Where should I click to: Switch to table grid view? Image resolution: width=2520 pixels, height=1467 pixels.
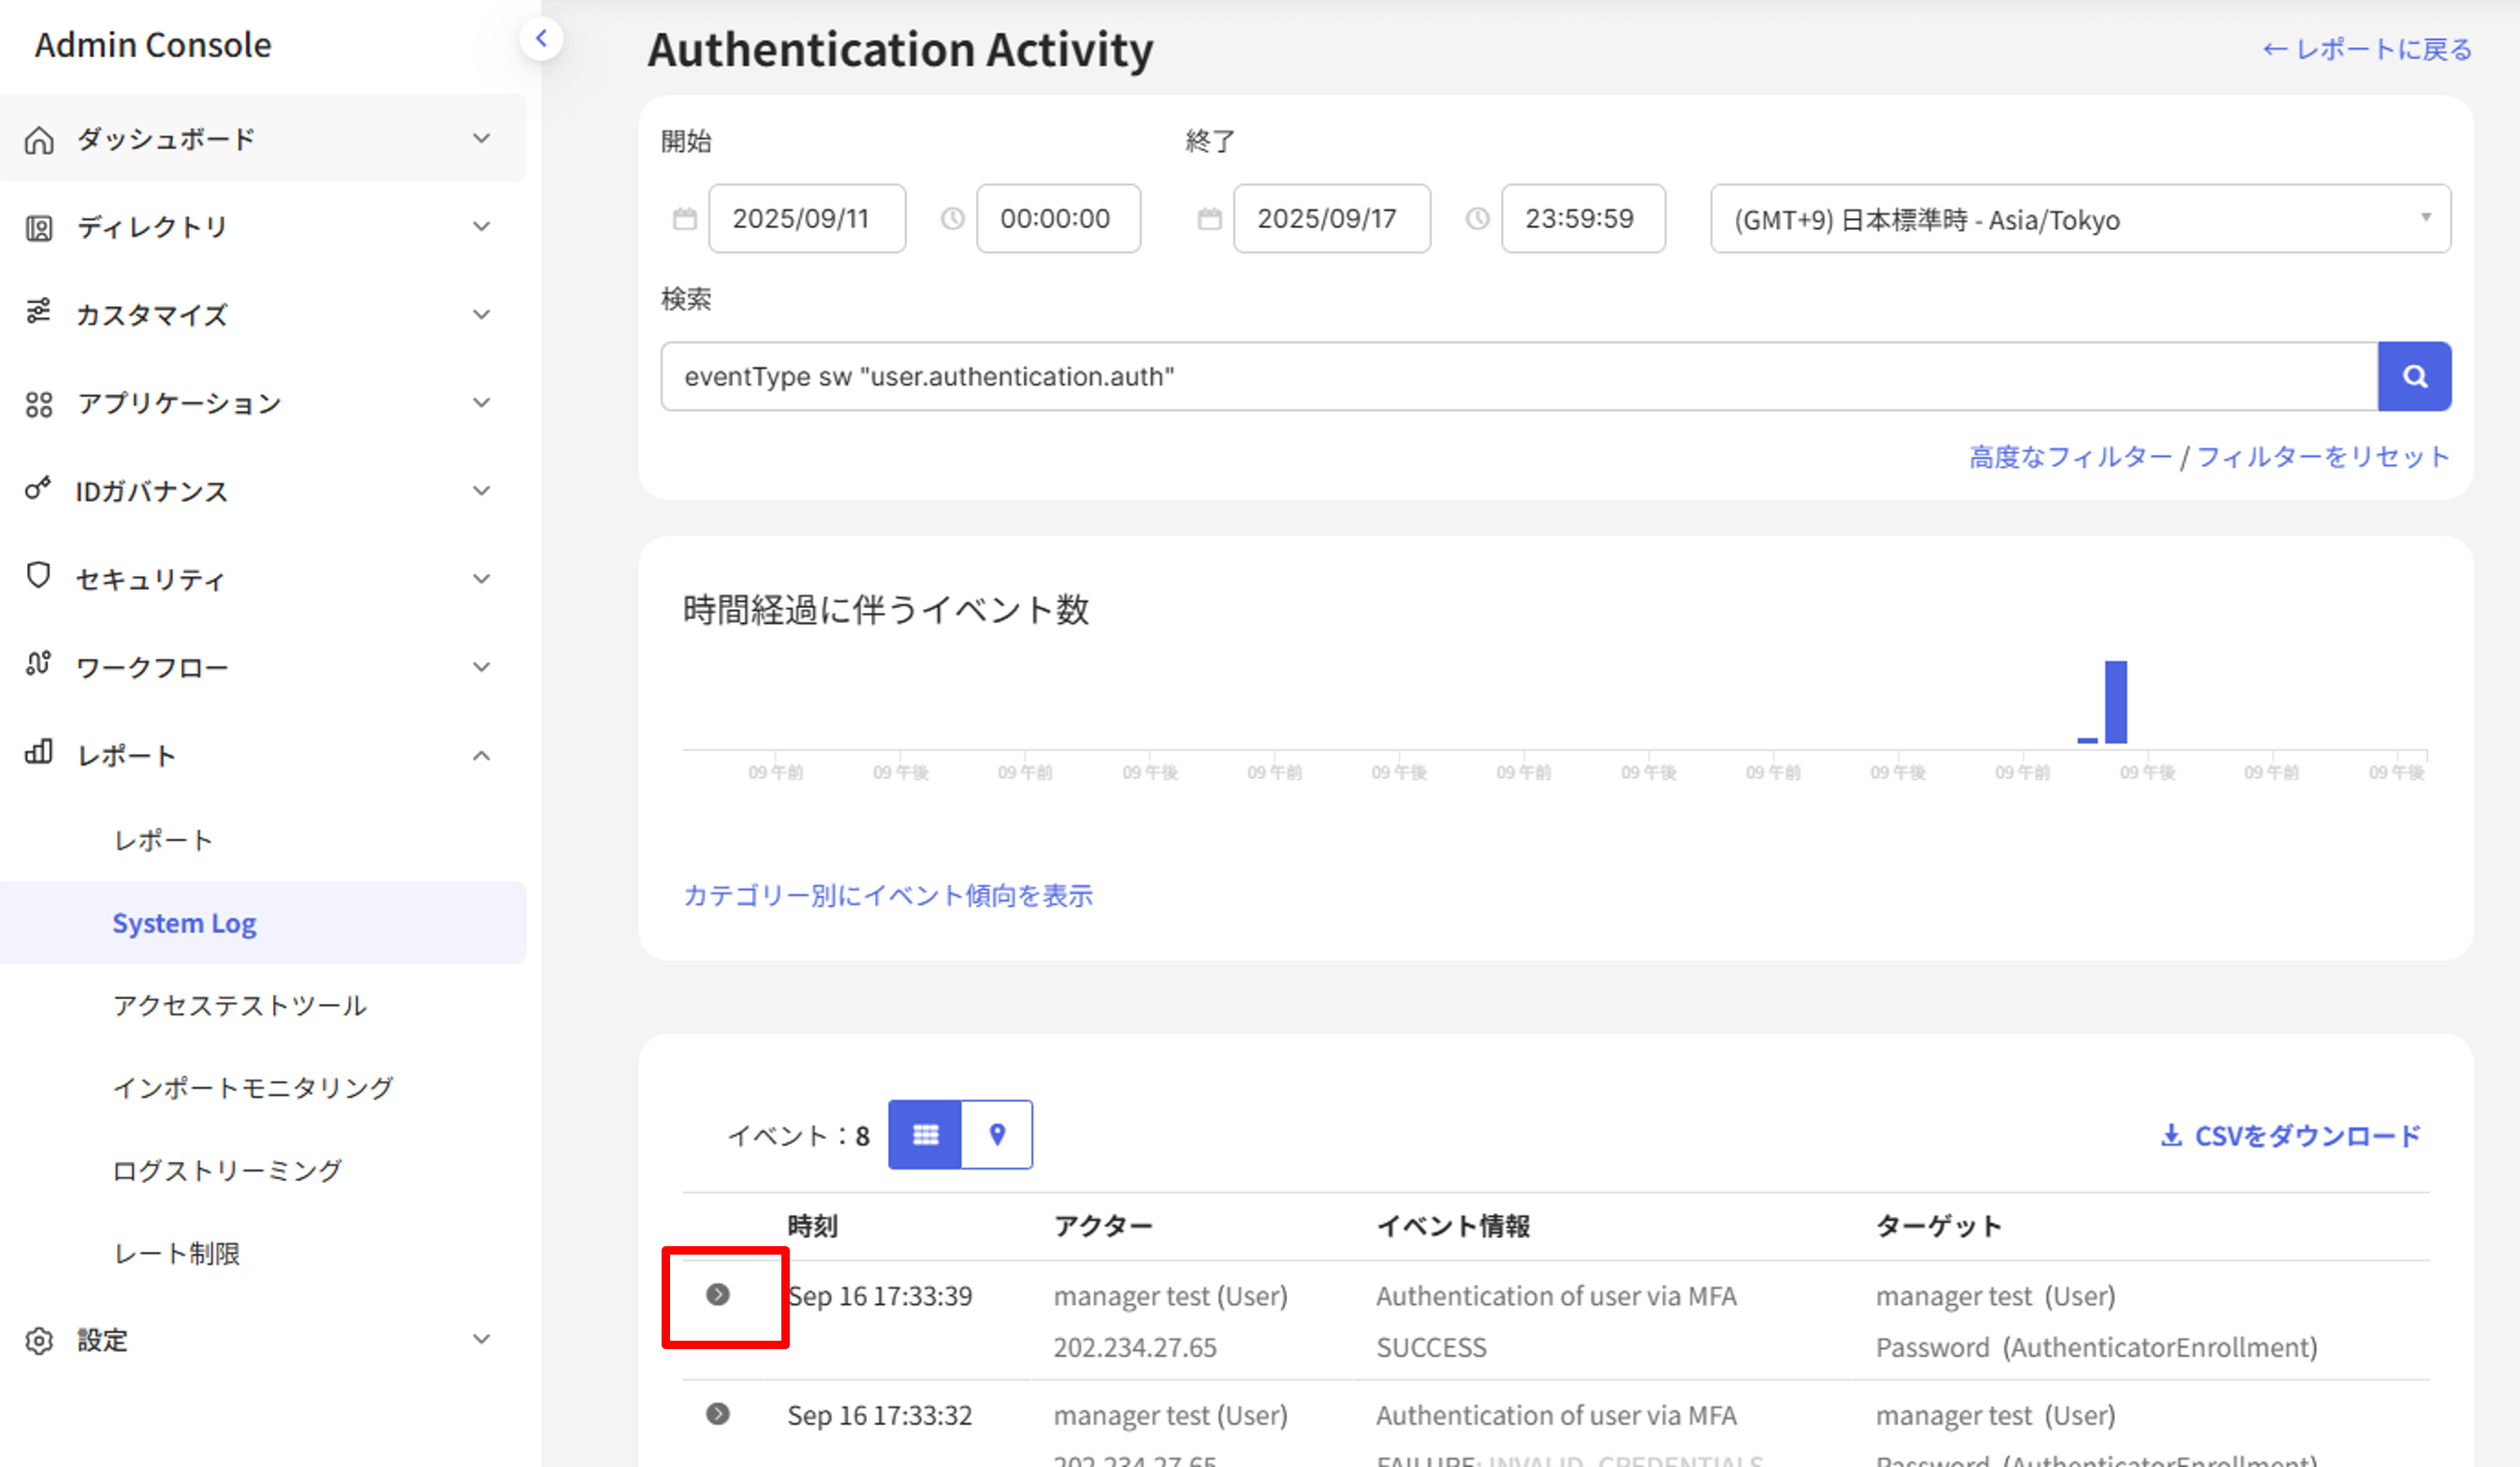pyautogui.click(x=925, y=1134)
